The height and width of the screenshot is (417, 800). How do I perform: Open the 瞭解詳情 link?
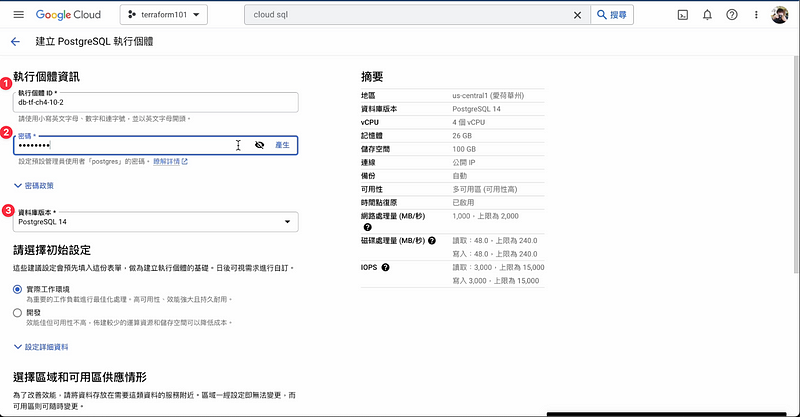170,161
